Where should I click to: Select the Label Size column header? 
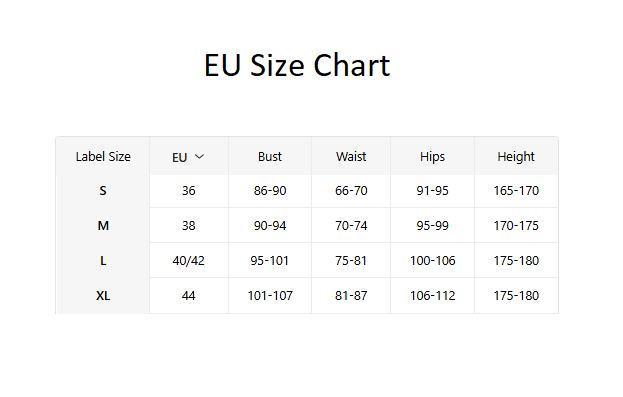click(x=103, y=157)
